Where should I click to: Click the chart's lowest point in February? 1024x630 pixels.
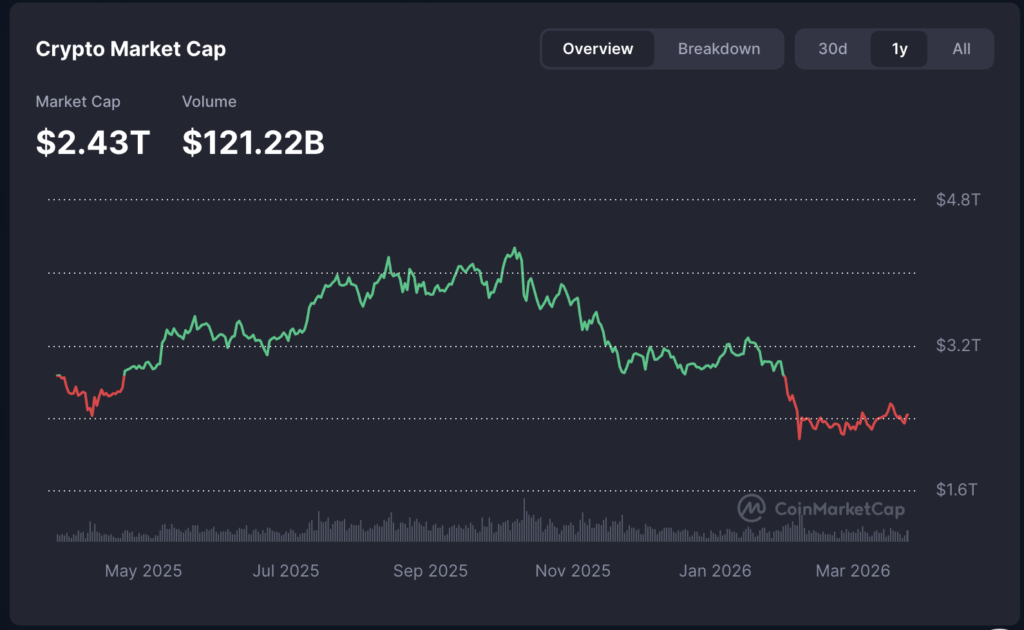800,437
